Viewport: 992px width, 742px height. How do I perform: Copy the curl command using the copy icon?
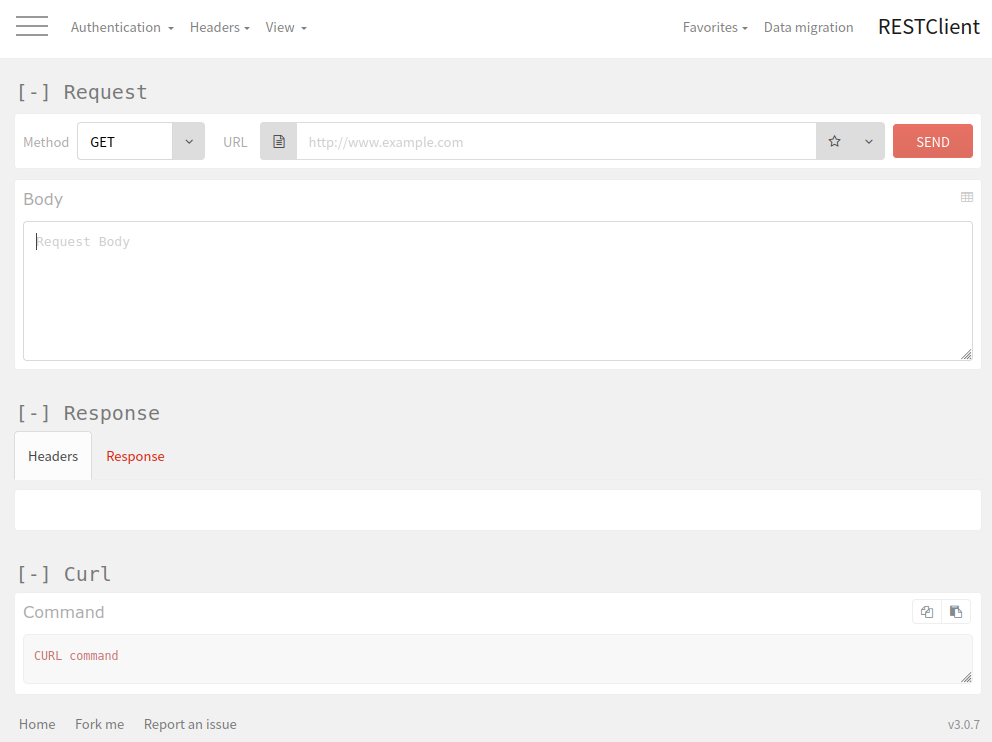(x=926, y=611)
